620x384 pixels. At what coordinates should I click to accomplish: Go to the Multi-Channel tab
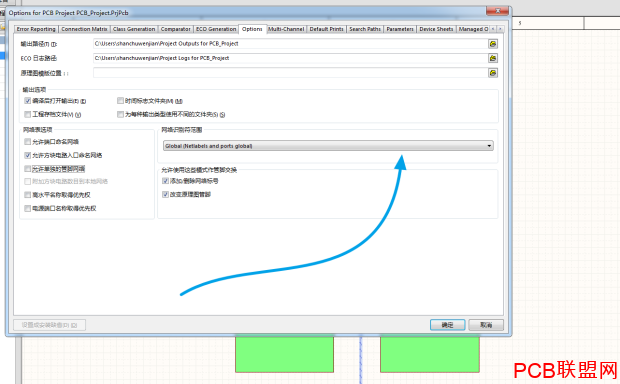[286, 29]
